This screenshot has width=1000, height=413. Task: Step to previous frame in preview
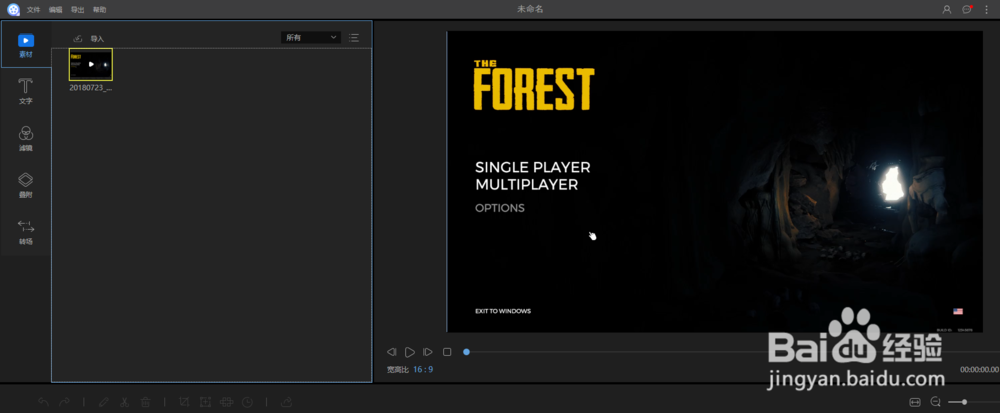coord(392,352)
